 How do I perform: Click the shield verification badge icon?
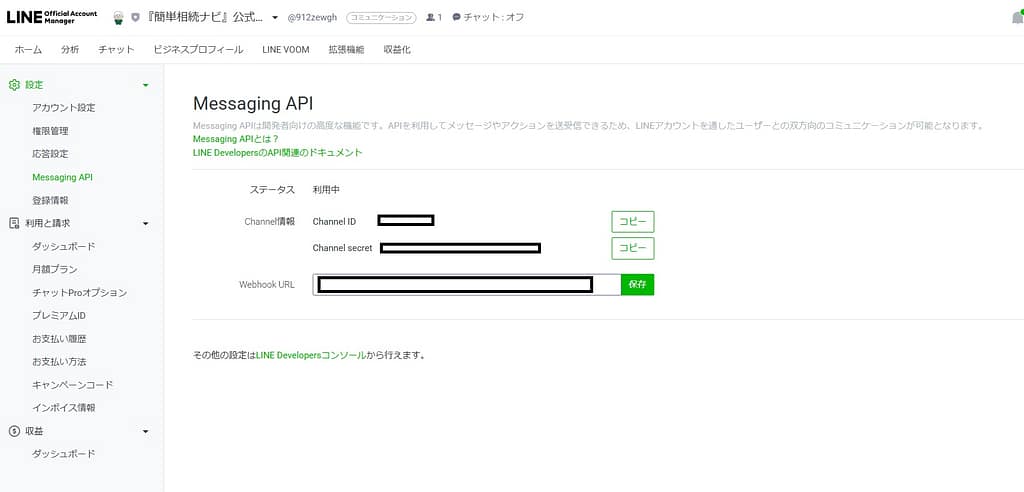click(135, 17)
